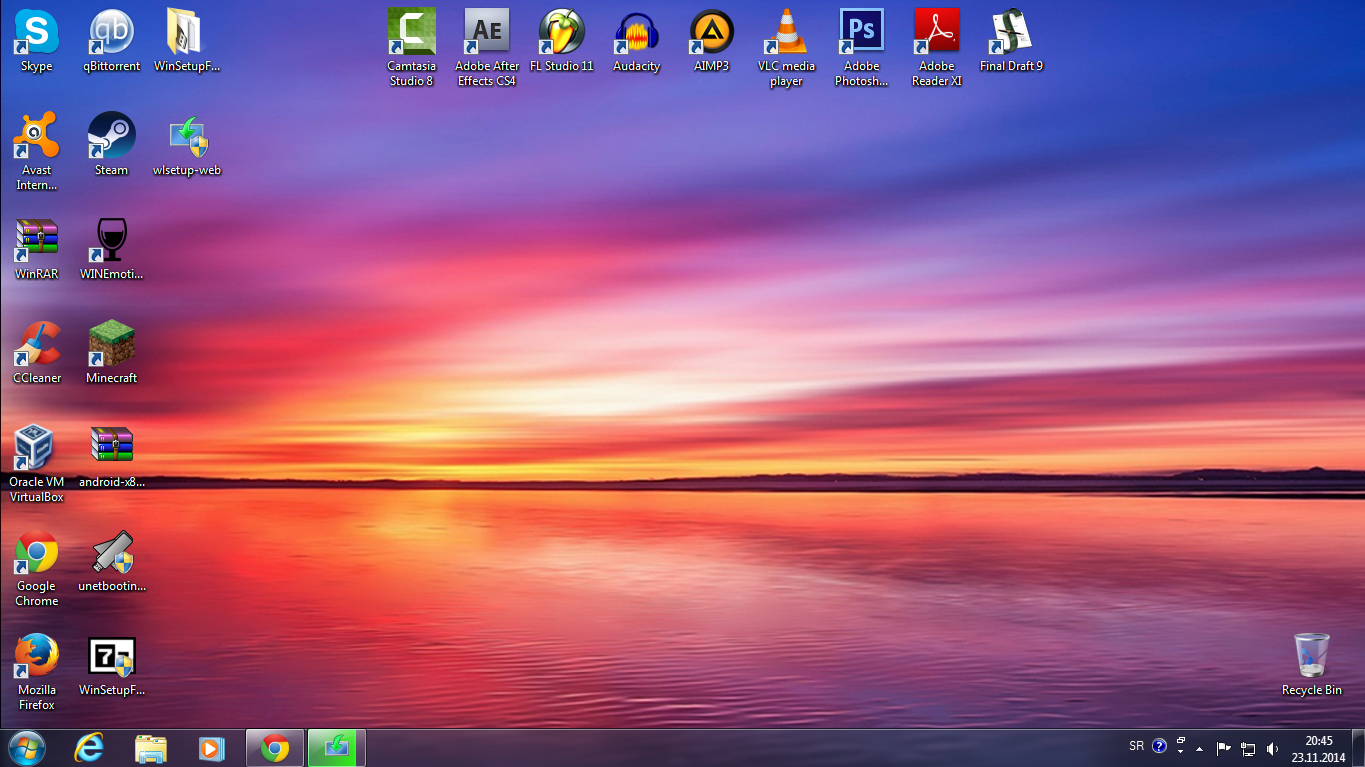Select the unetbootin USB icon
The height and width of the screenshot is (767, 1365).
[x=112, y=560]
